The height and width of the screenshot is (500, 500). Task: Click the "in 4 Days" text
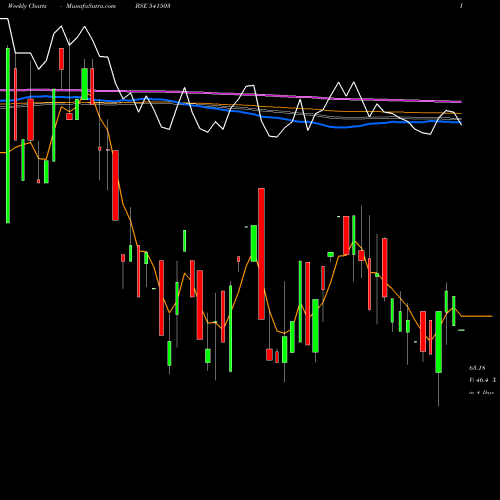[x=481, y=393]
